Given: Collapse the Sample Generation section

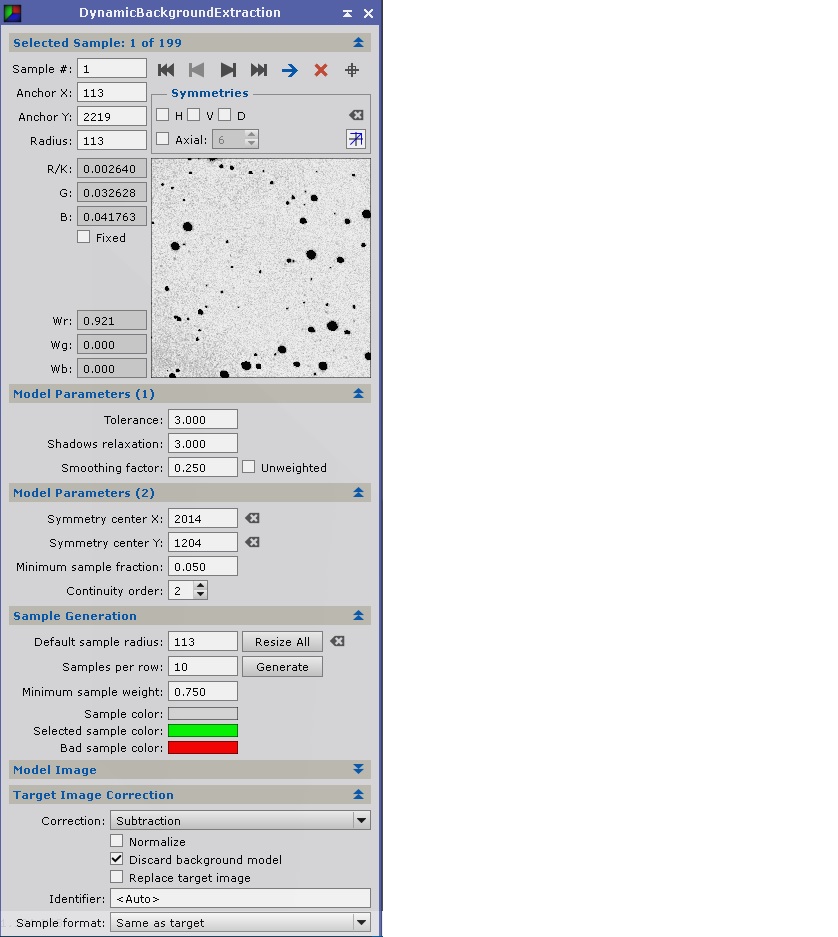Looking at the screenshot, I should point(358,616).
